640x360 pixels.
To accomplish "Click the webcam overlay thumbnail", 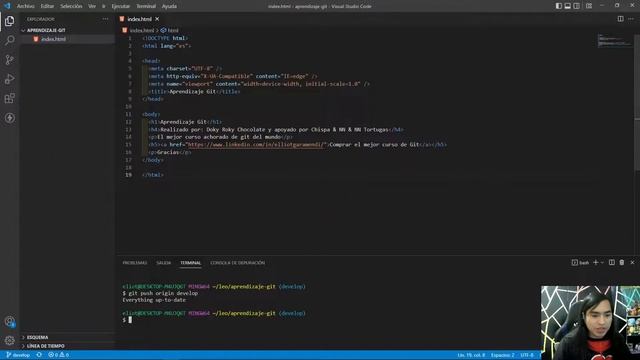I will (590, 322).
